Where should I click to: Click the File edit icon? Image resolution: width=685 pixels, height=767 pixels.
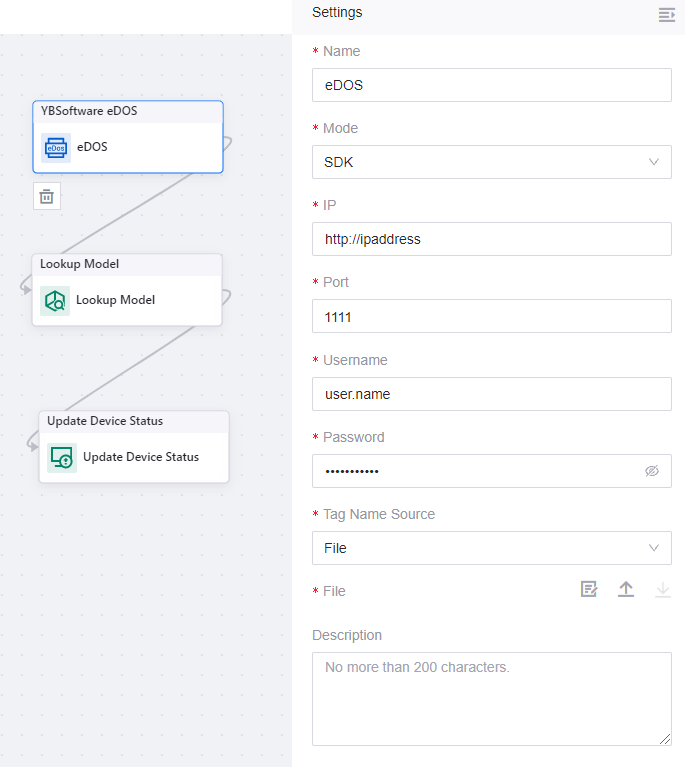[589, 590]
